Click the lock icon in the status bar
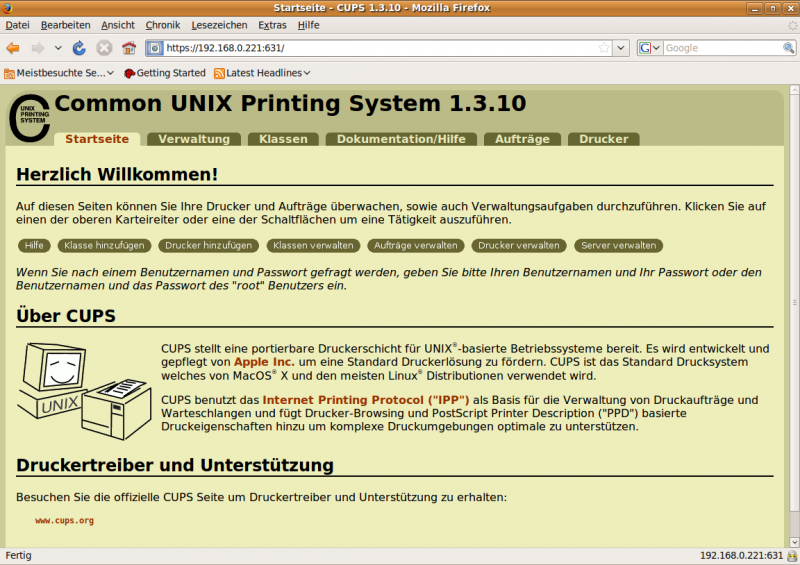The height and width of the screenshot is (565, 800). coord(792,556)
